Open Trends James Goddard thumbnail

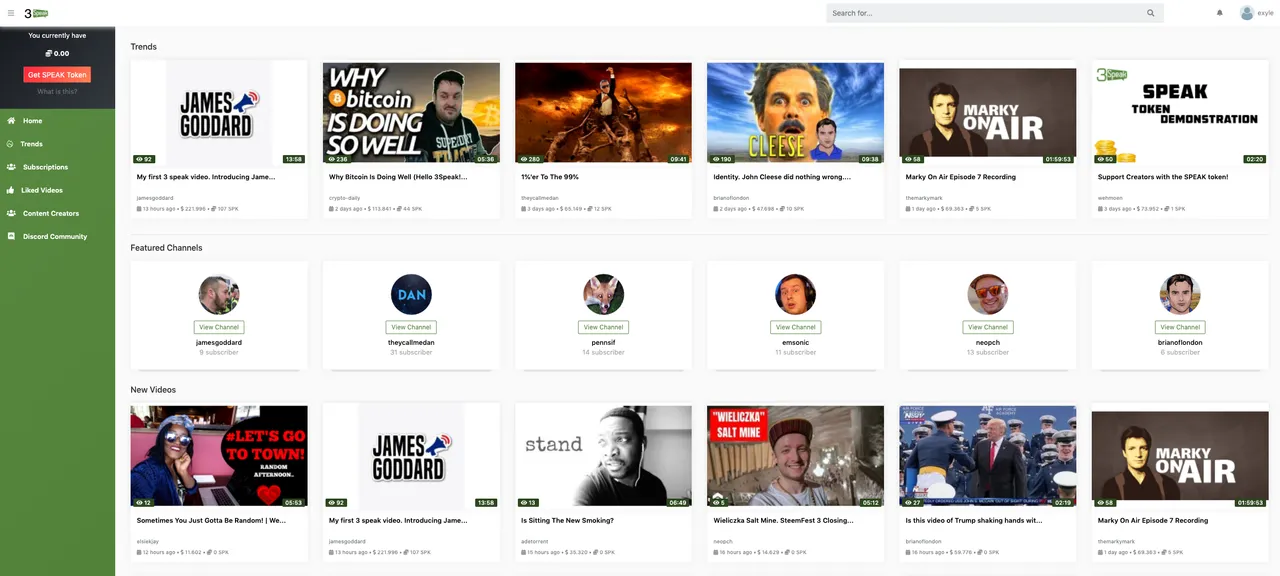click(x=219, y=113)
